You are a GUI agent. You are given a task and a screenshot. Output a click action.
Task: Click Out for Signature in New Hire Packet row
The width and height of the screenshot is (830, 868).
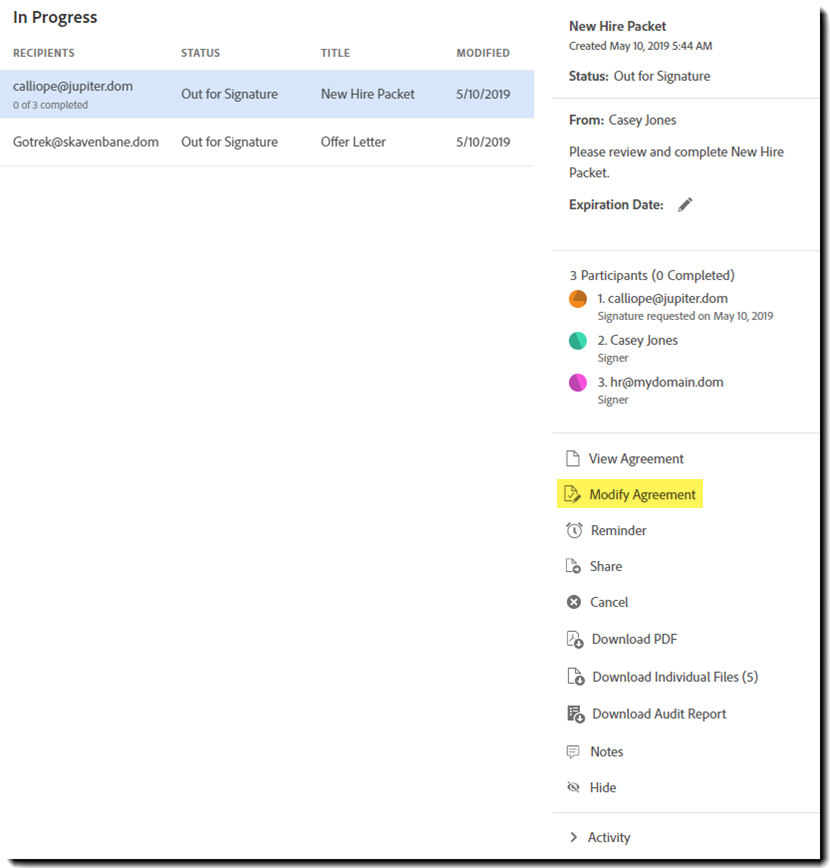[x=229, y=94]
